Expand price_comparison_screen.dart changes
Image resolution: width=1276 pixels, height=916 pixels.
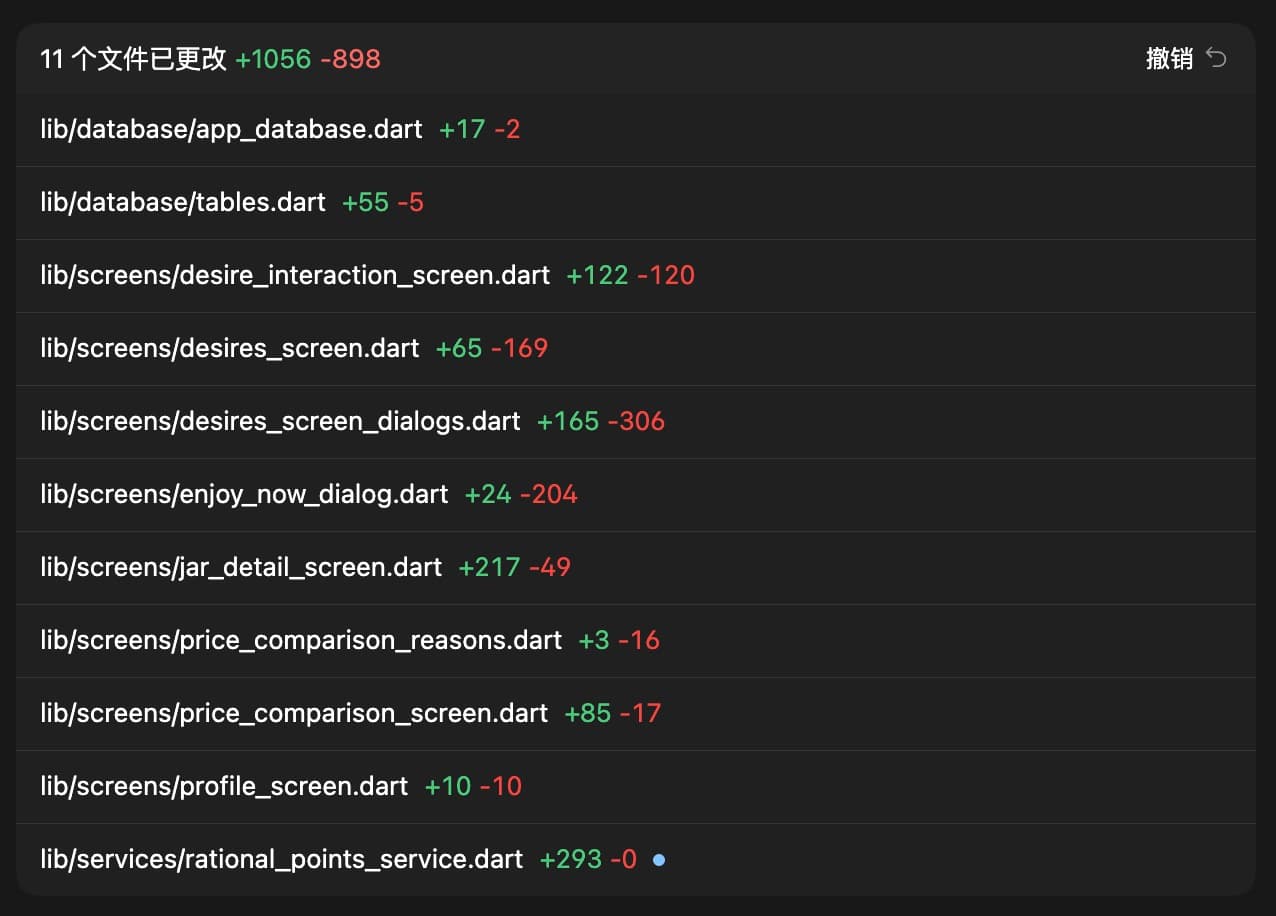(x=293, y=713)
